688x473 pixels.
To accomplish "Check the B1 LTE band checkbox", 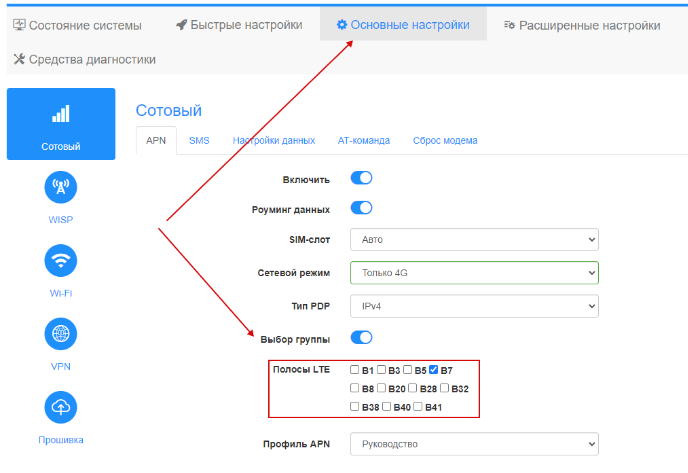I will 355,369.
